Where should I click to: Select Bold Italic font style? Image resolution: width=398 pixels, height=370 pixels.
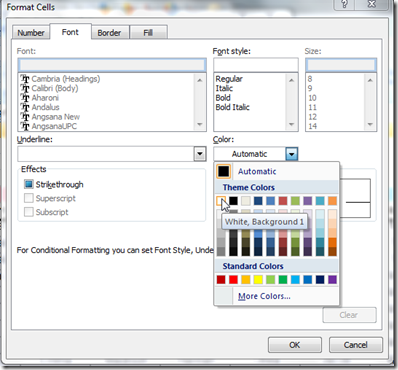[x=233, y=107]
